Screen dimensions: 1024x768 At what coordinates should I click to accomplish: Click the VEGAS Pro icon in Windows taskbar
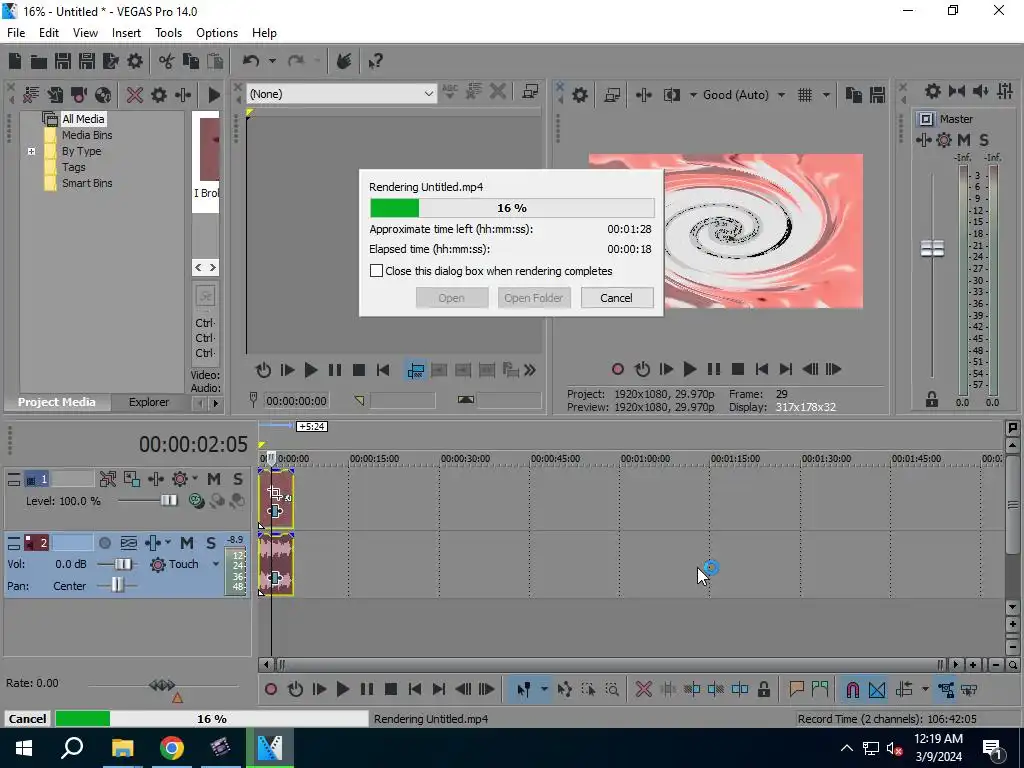pyautogui.click(x=270, y=748)
